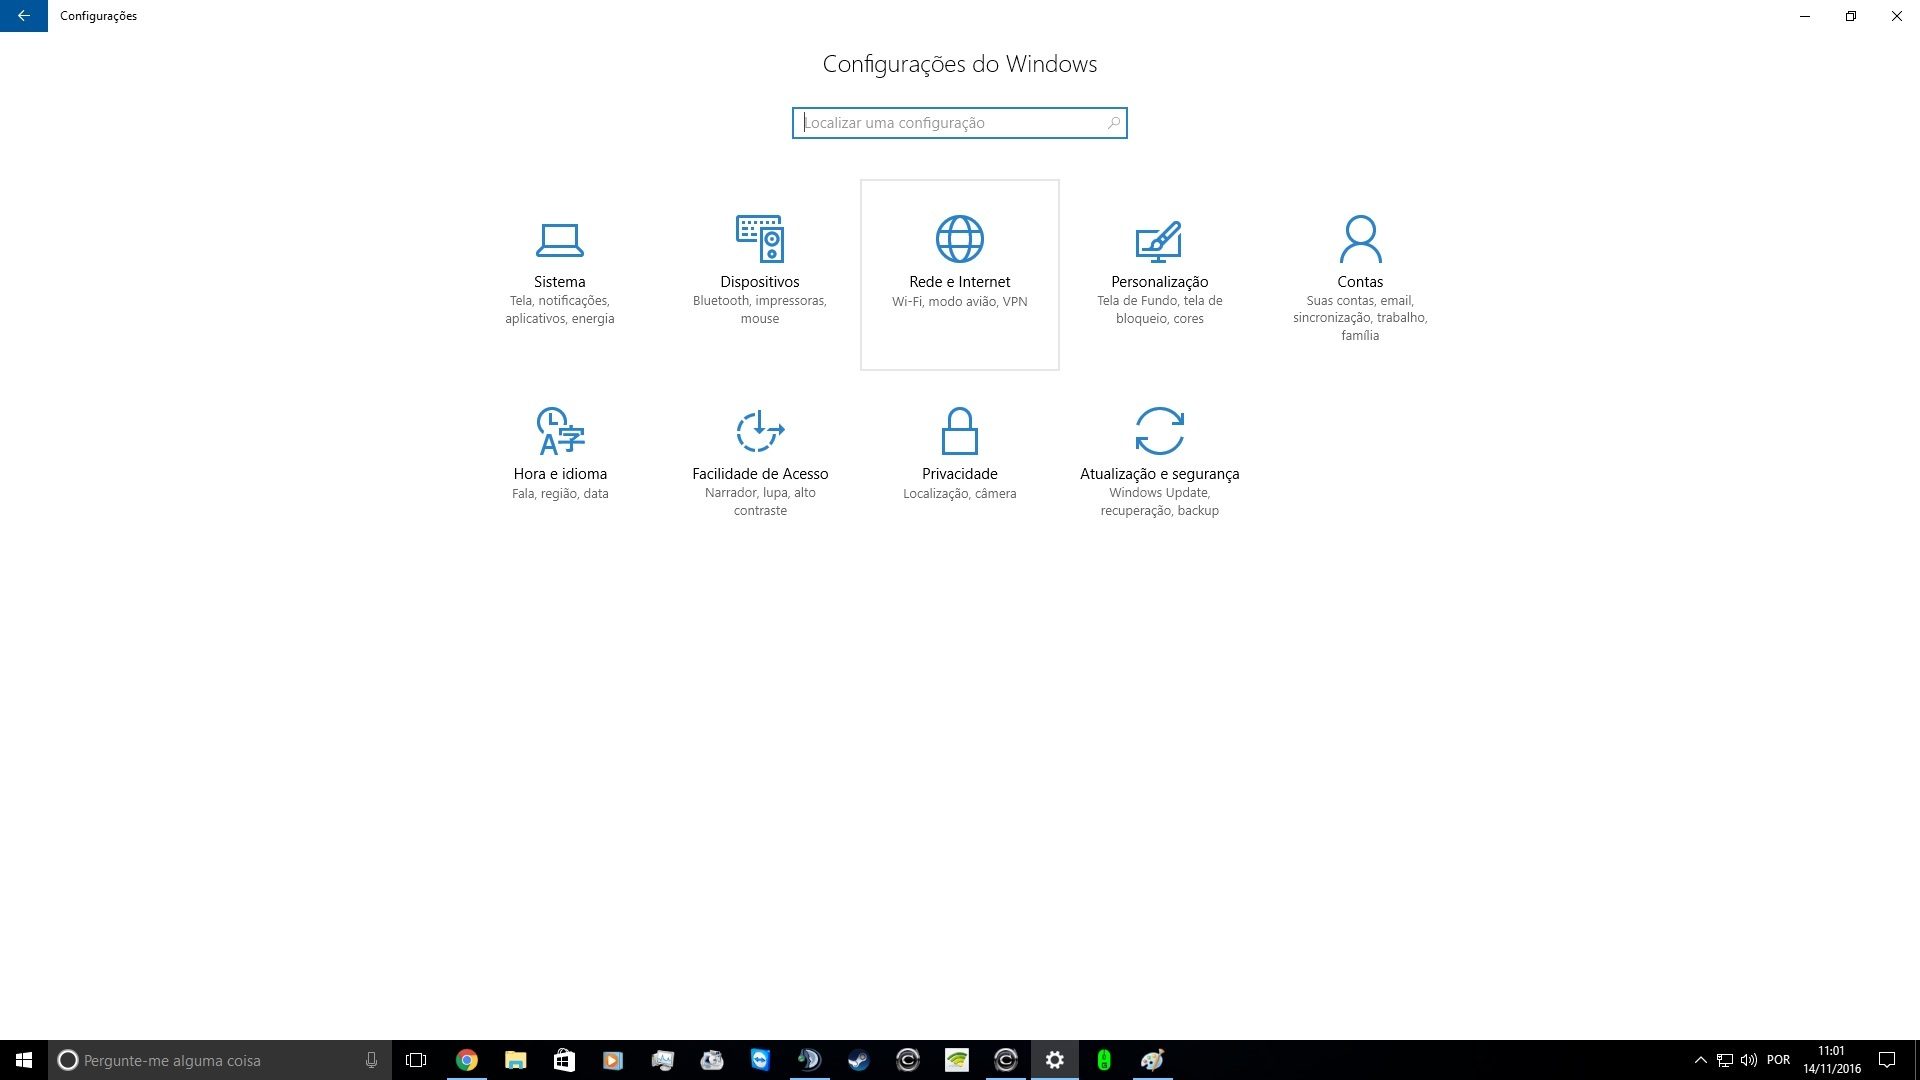Open the Privacidade settings category

[x=960, y=466]
